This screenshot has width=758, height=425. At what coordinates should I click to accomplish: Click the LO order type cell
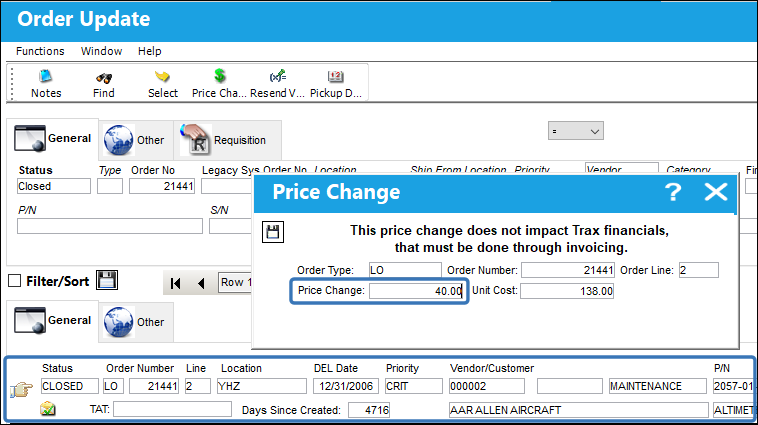114,386
